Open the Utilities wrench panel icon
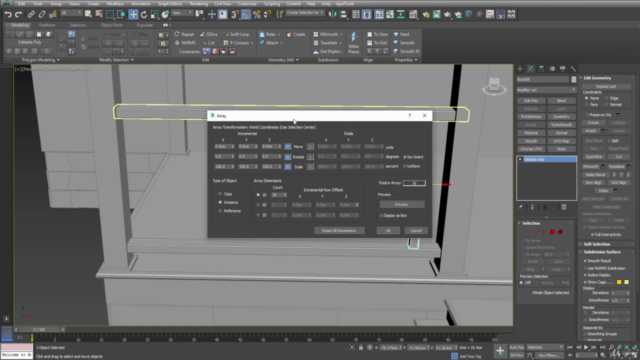Screen dimensions: 640x360 click(x=573, y=69)
